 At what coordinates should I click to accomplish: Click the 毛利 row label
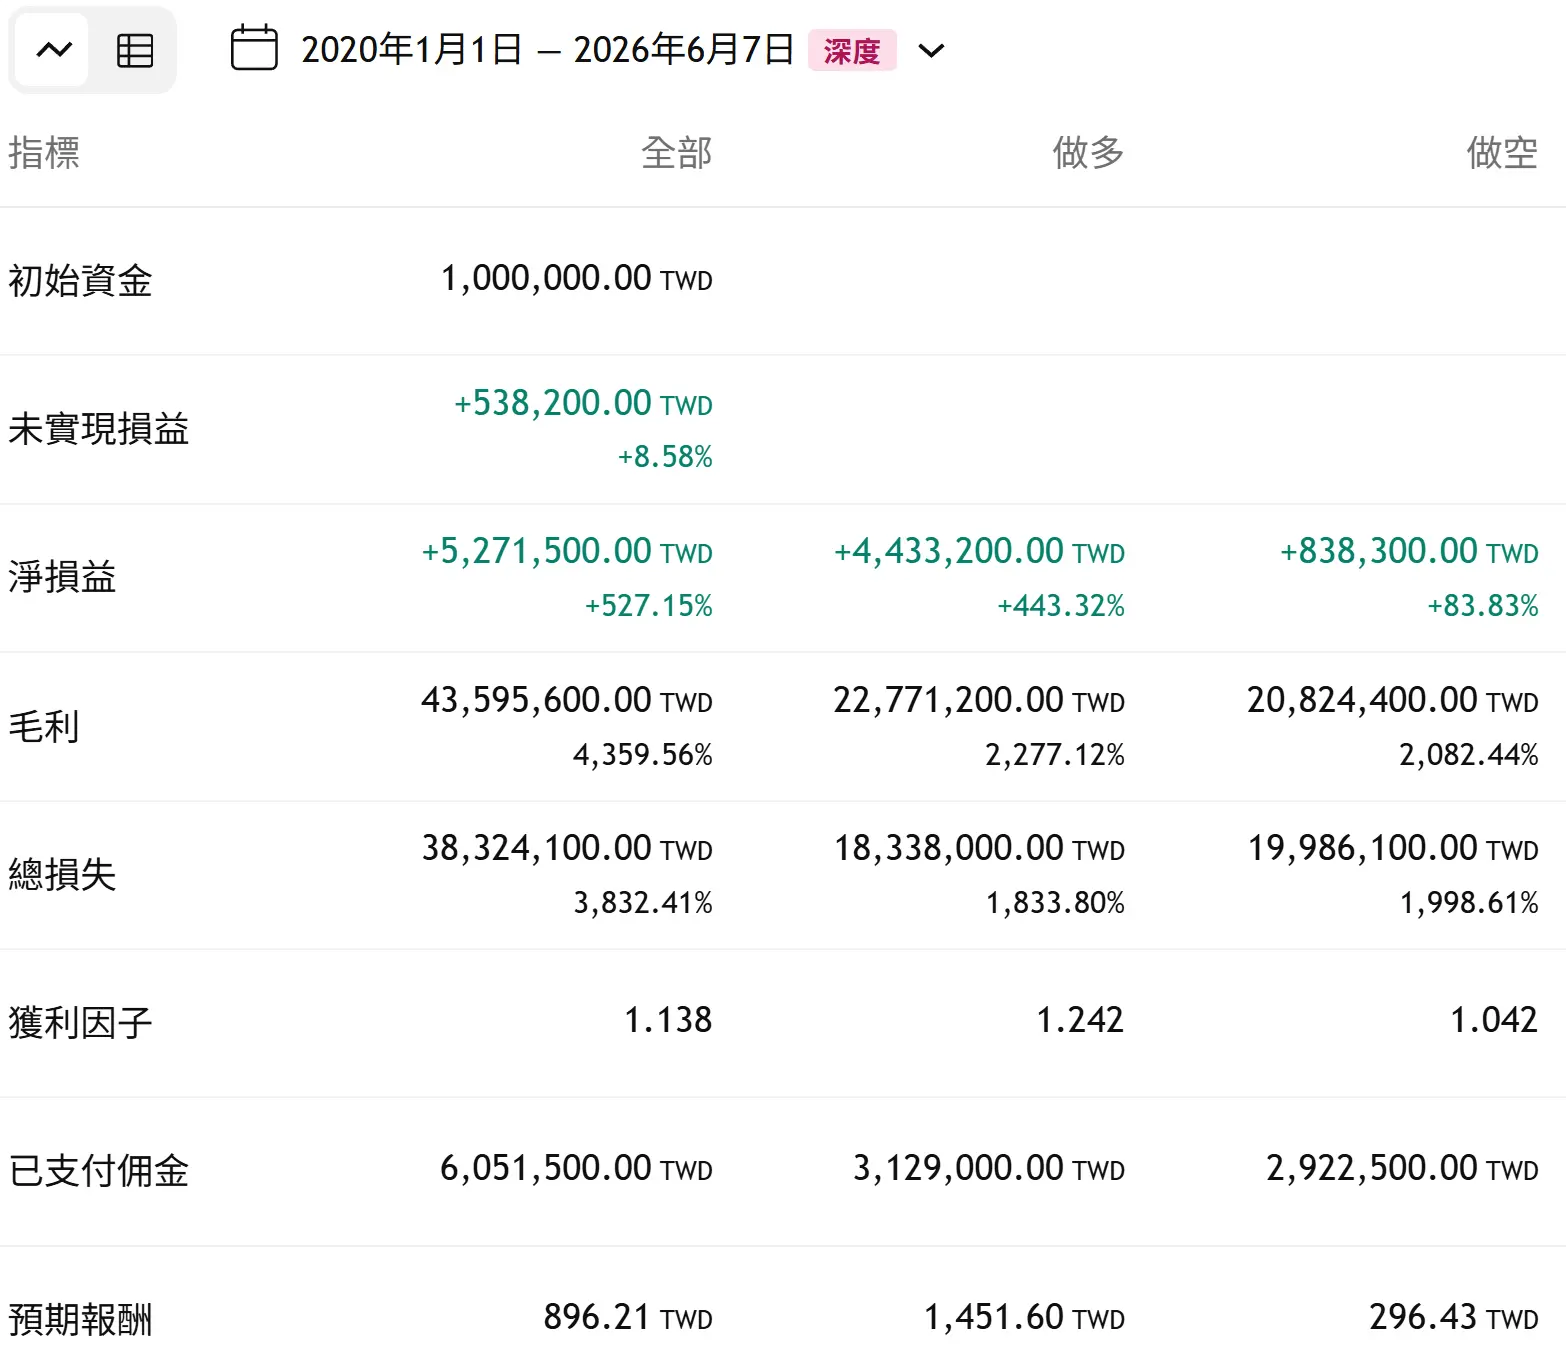tap(44, 726)
